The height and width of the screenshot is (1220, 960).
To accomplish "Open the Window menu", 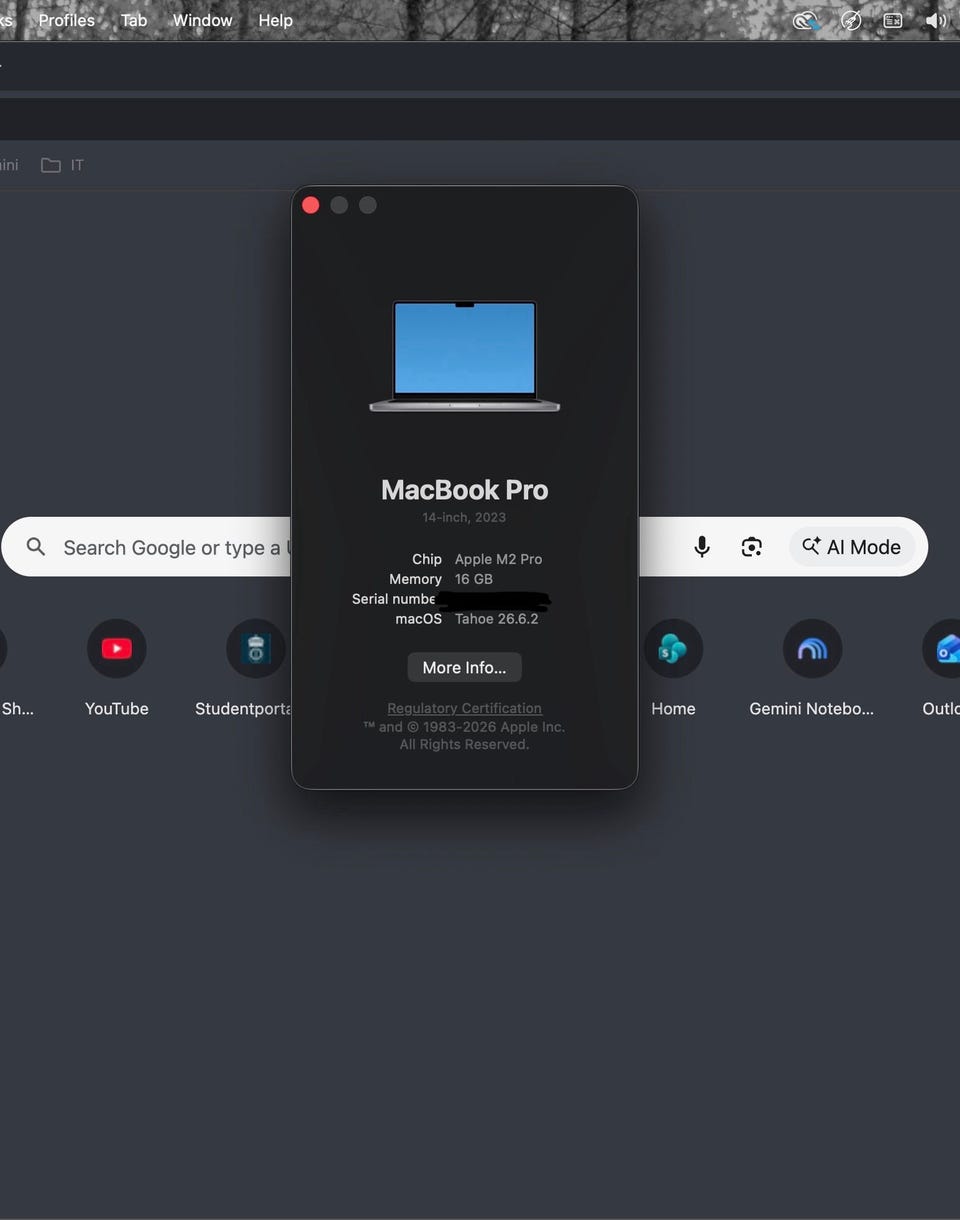I will click(203, 20).
